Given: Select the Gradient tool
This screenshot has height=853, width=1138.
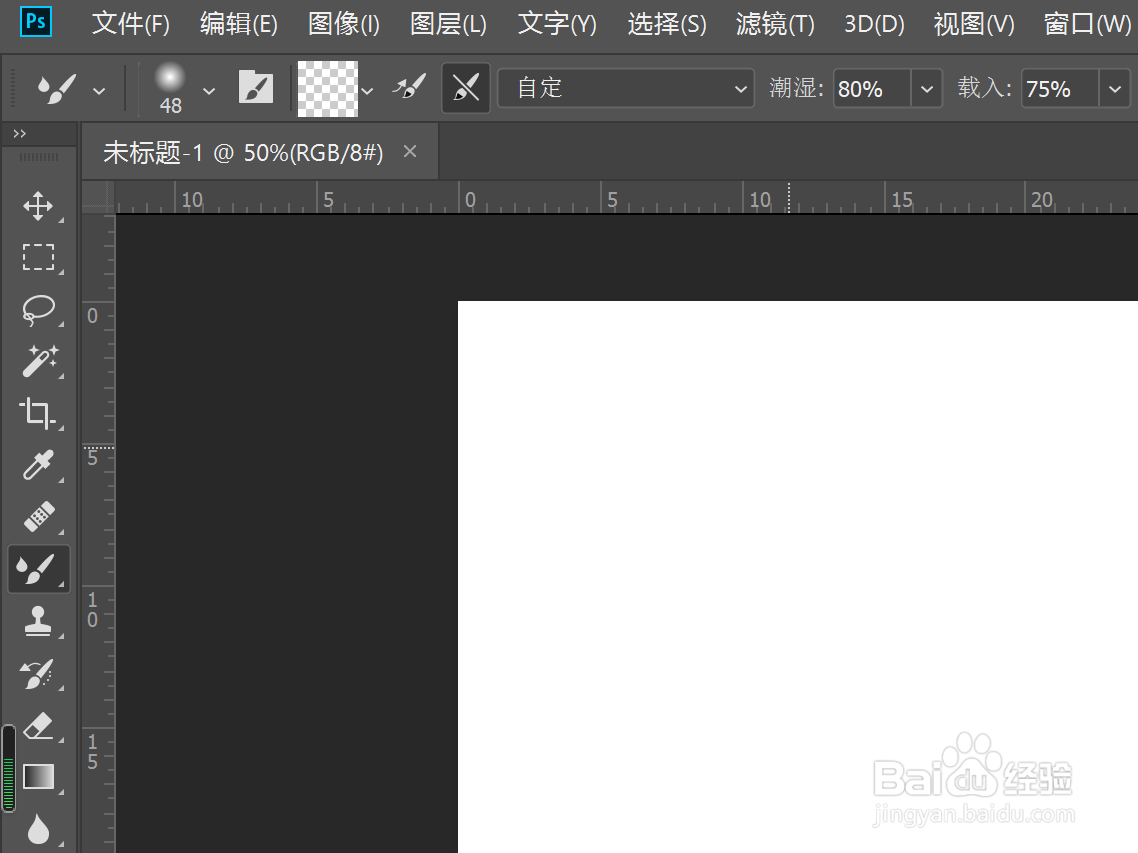Looking at the screenshot, I should (x=38, y=776).
